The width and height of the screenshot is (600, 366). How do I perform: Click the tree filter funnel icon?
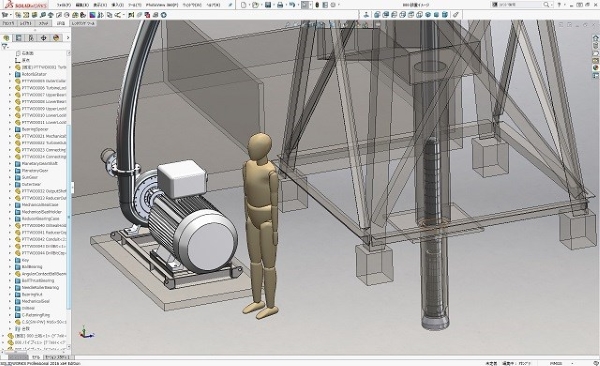pyautogui.click(x=5, y=47)
